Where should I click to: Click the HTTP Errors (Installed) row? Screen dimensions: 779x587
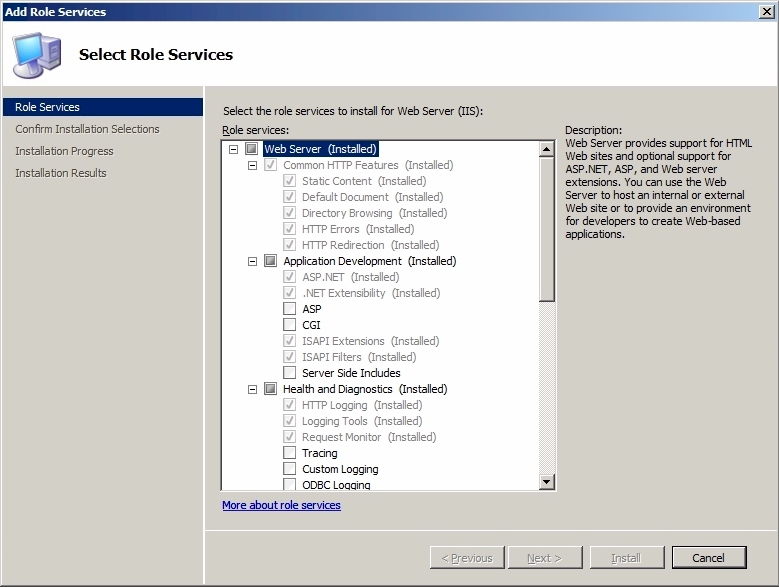(358, 229)
